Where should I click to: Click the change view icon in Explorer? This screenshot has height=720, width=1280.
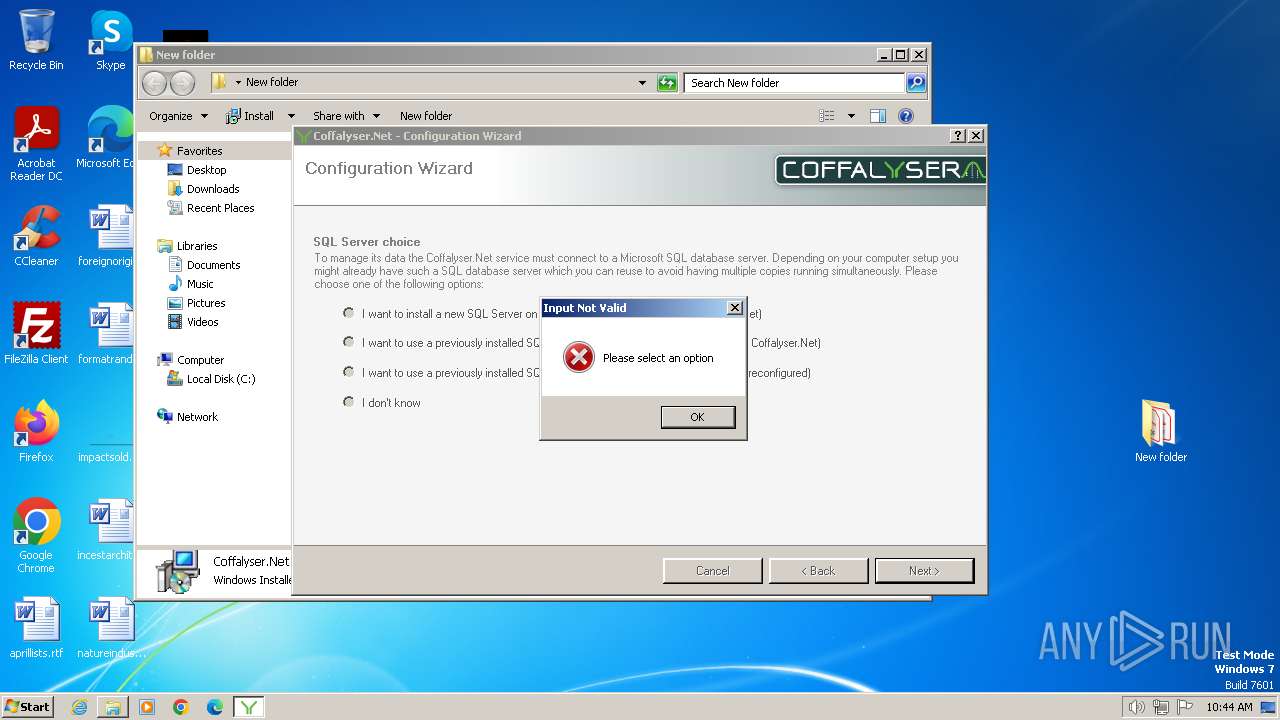tap(827, 116)
